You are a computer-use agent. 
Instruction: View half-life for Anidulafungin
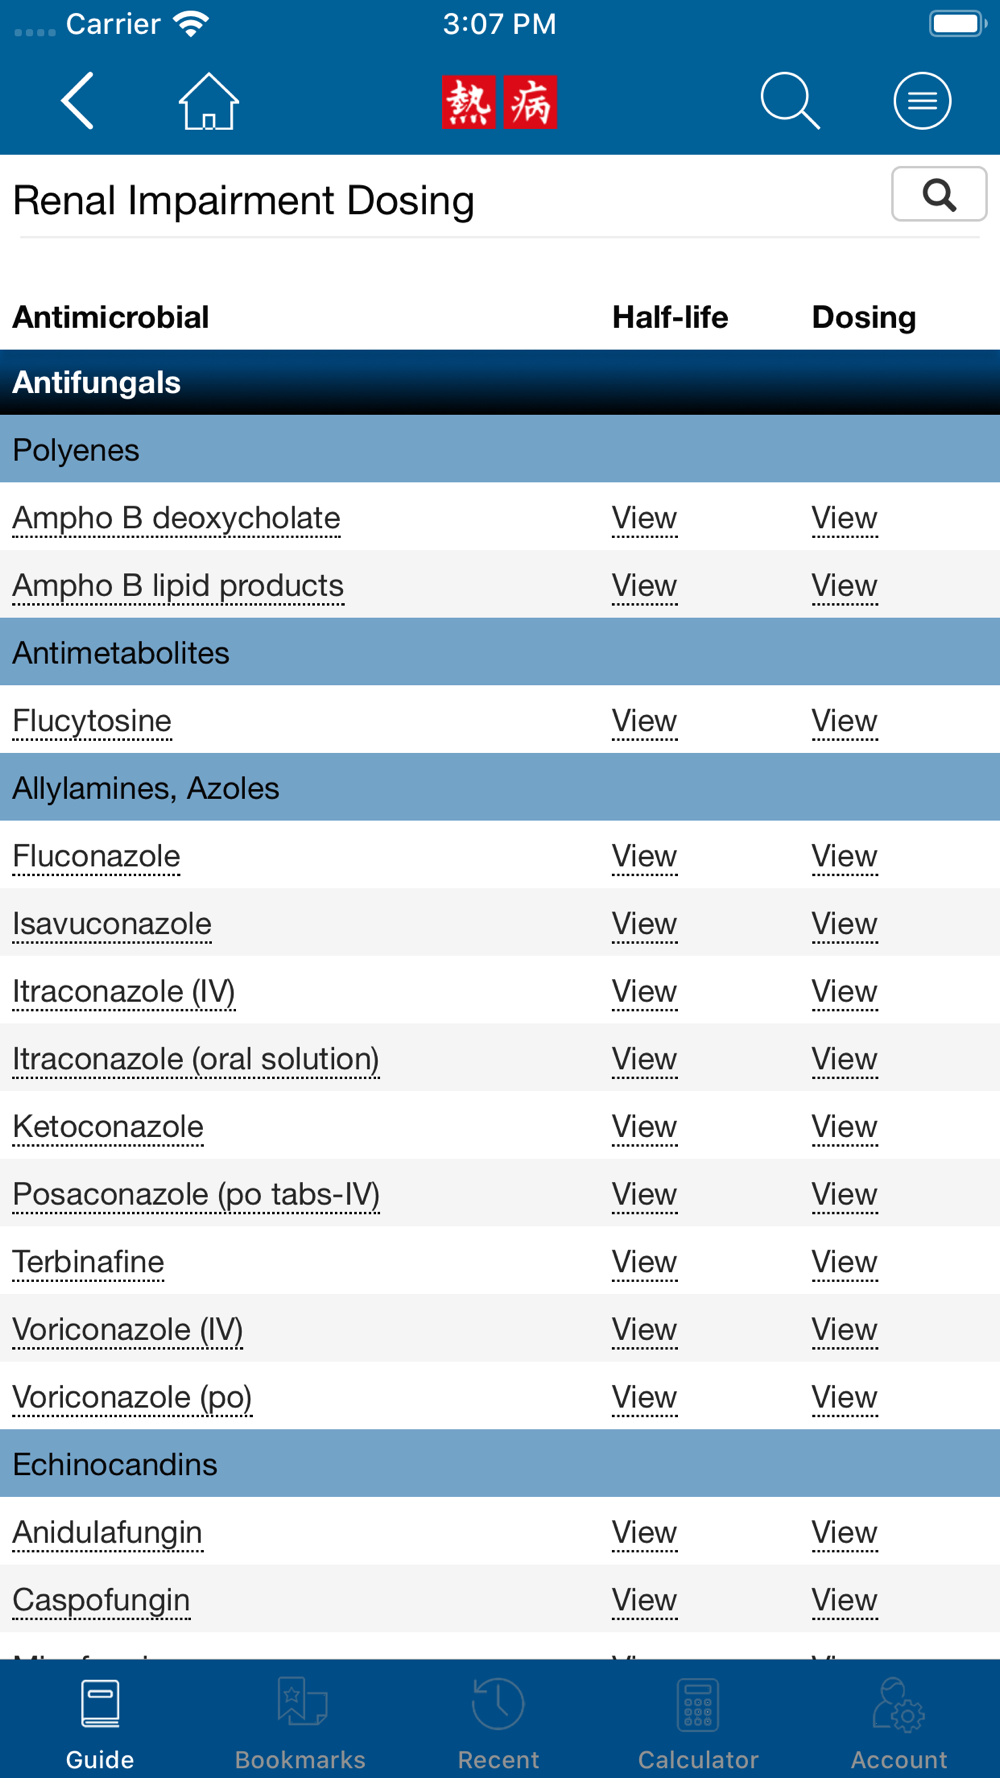pyautogui.click(x=644, y=1532)
